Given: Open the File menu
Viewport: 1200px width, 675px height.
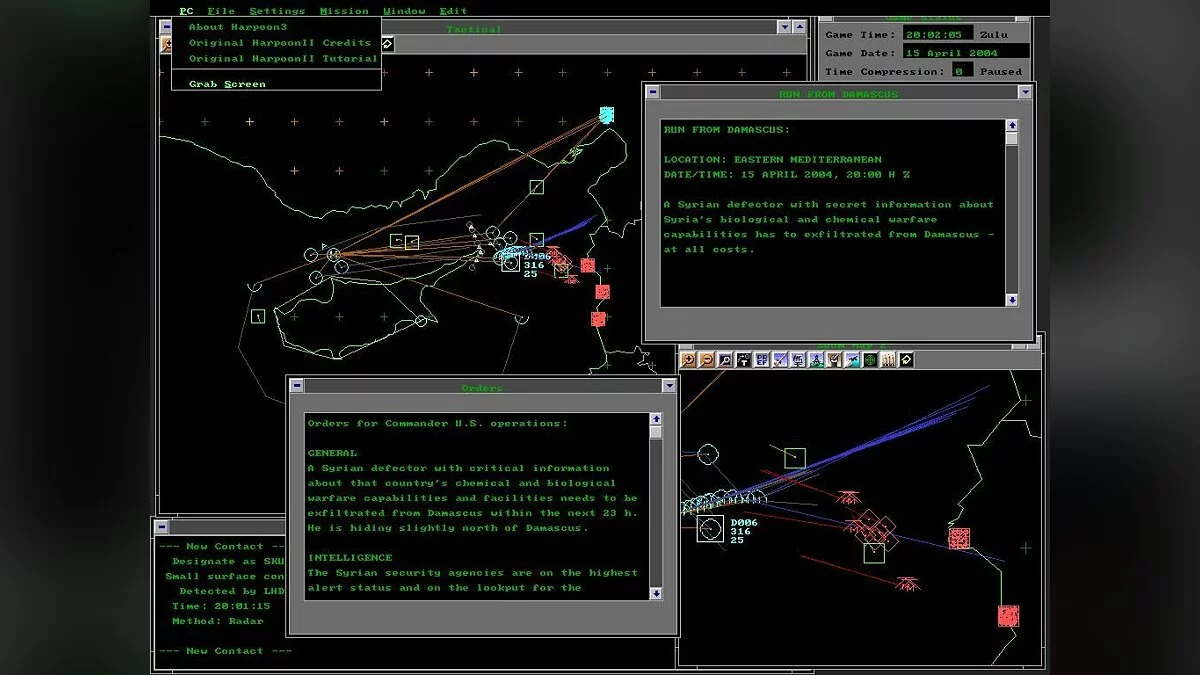Looking at the screenshot, I should click(221, 11).
